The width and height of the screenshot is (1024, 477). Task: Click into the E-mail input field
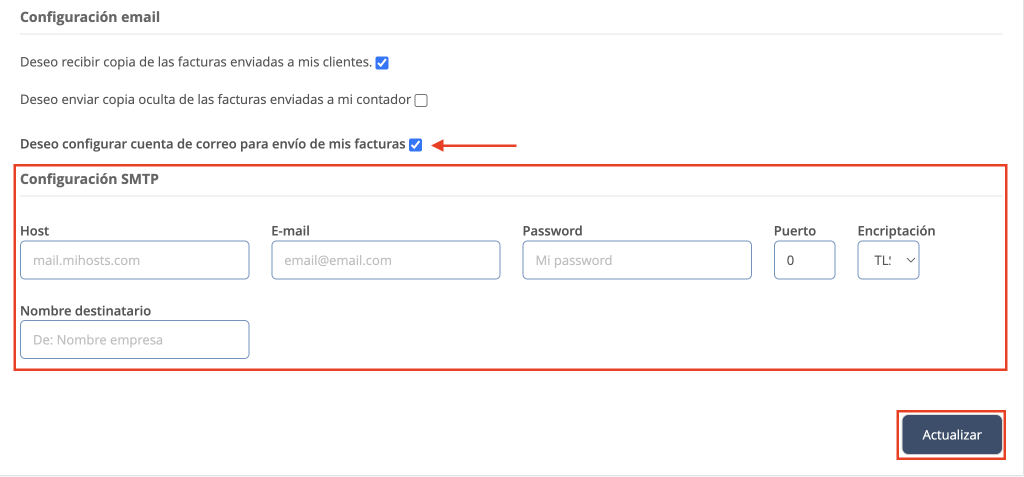385,260
